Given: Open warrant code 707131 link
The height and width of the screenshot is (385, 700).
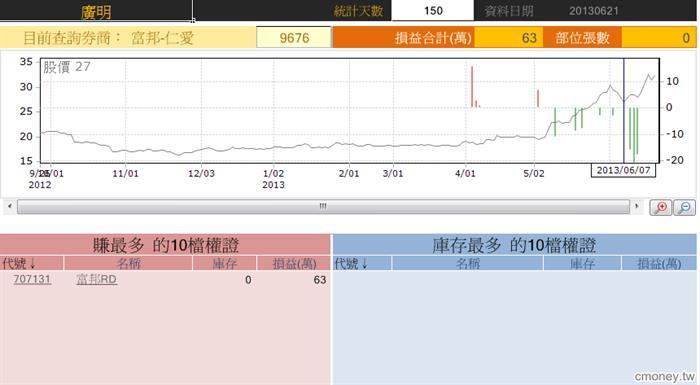Looking at the screenshot, I should tap(32, 279).
